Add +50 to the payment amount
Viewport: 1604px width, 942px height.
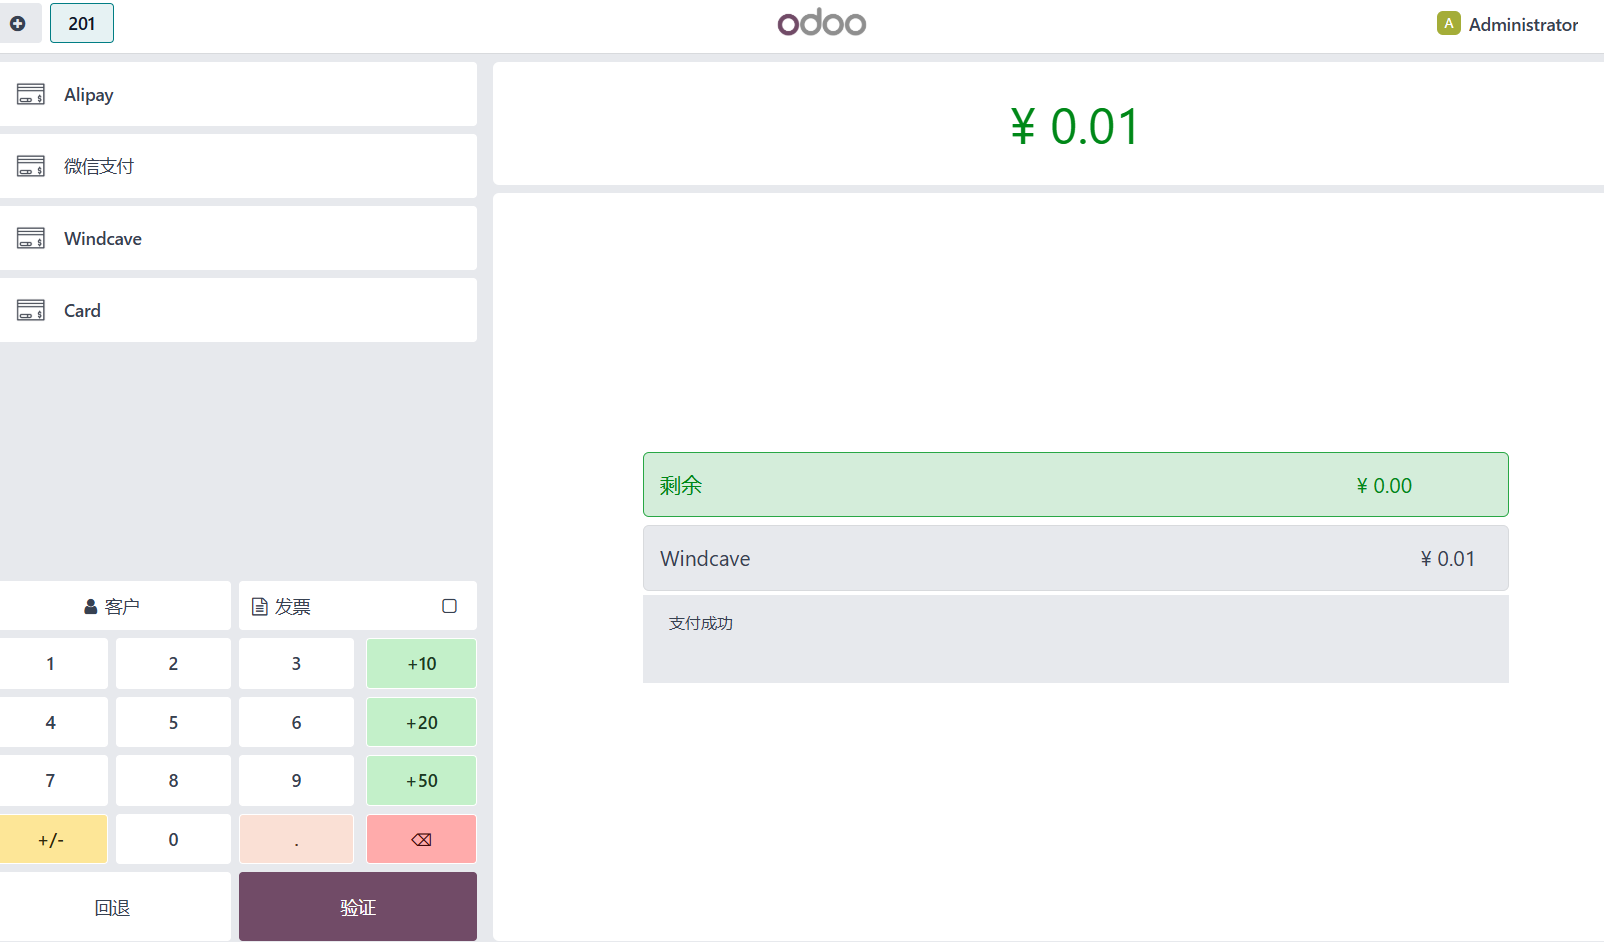[x=422, y=781]
